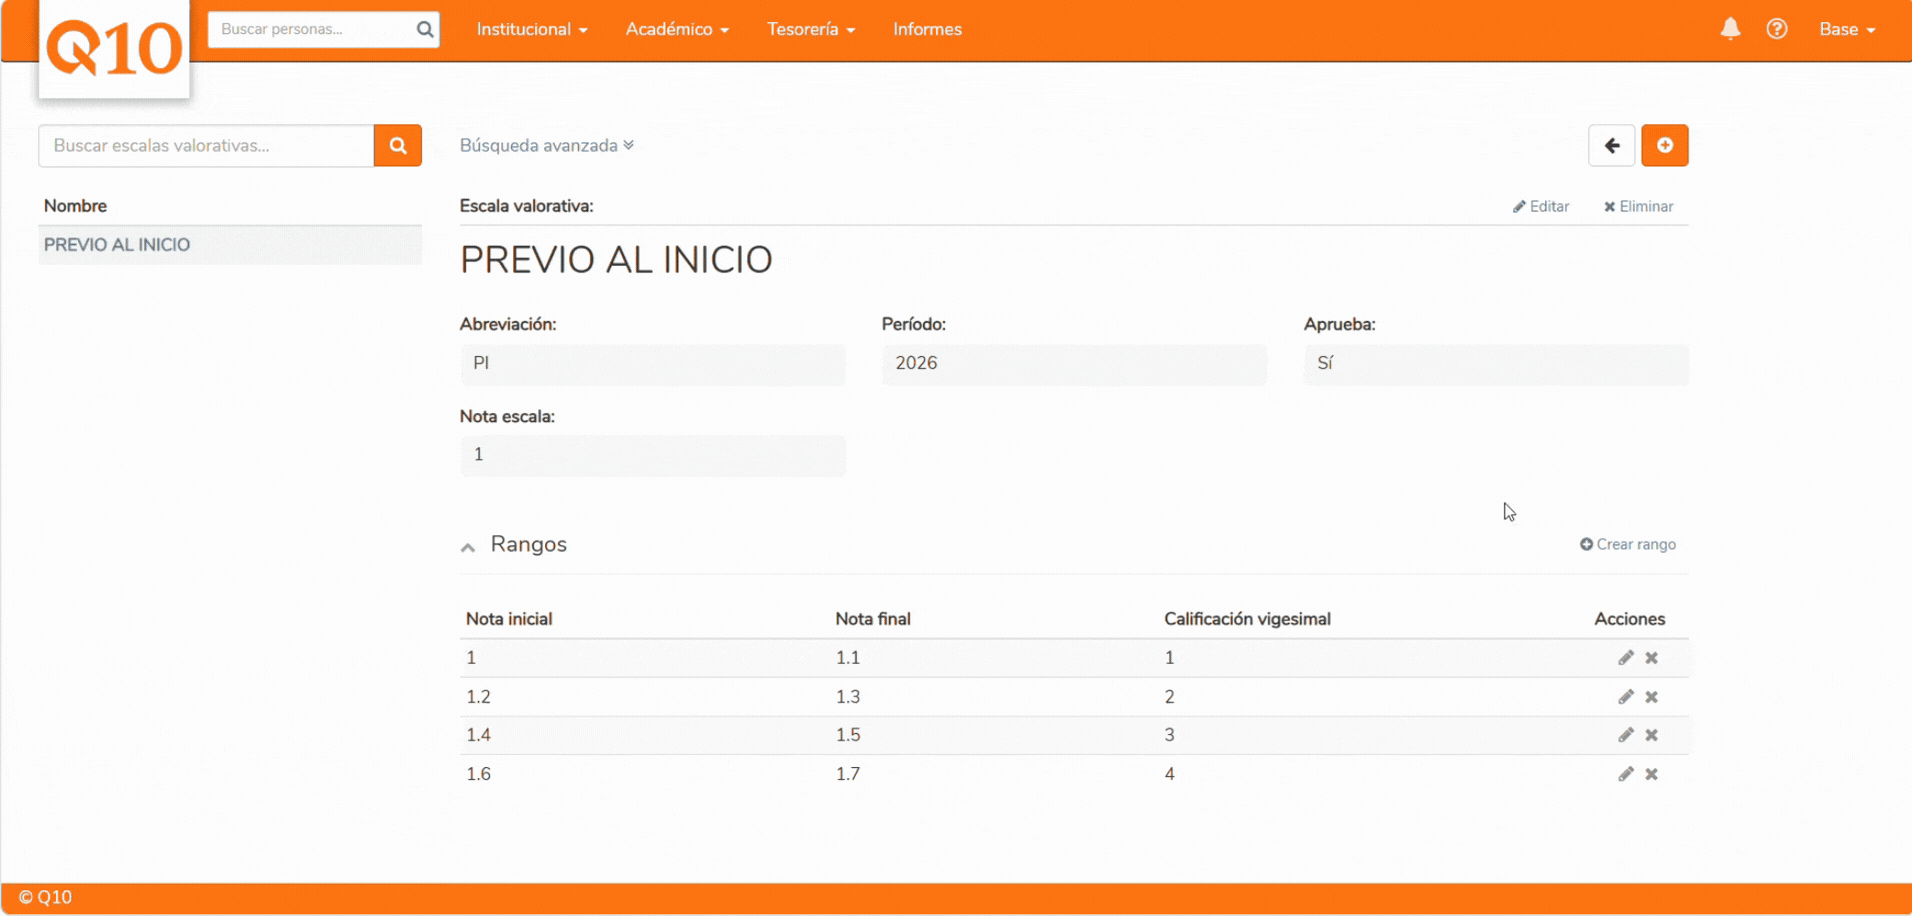
Task: Open the help question mark icon
Action: coord(1777,29)
